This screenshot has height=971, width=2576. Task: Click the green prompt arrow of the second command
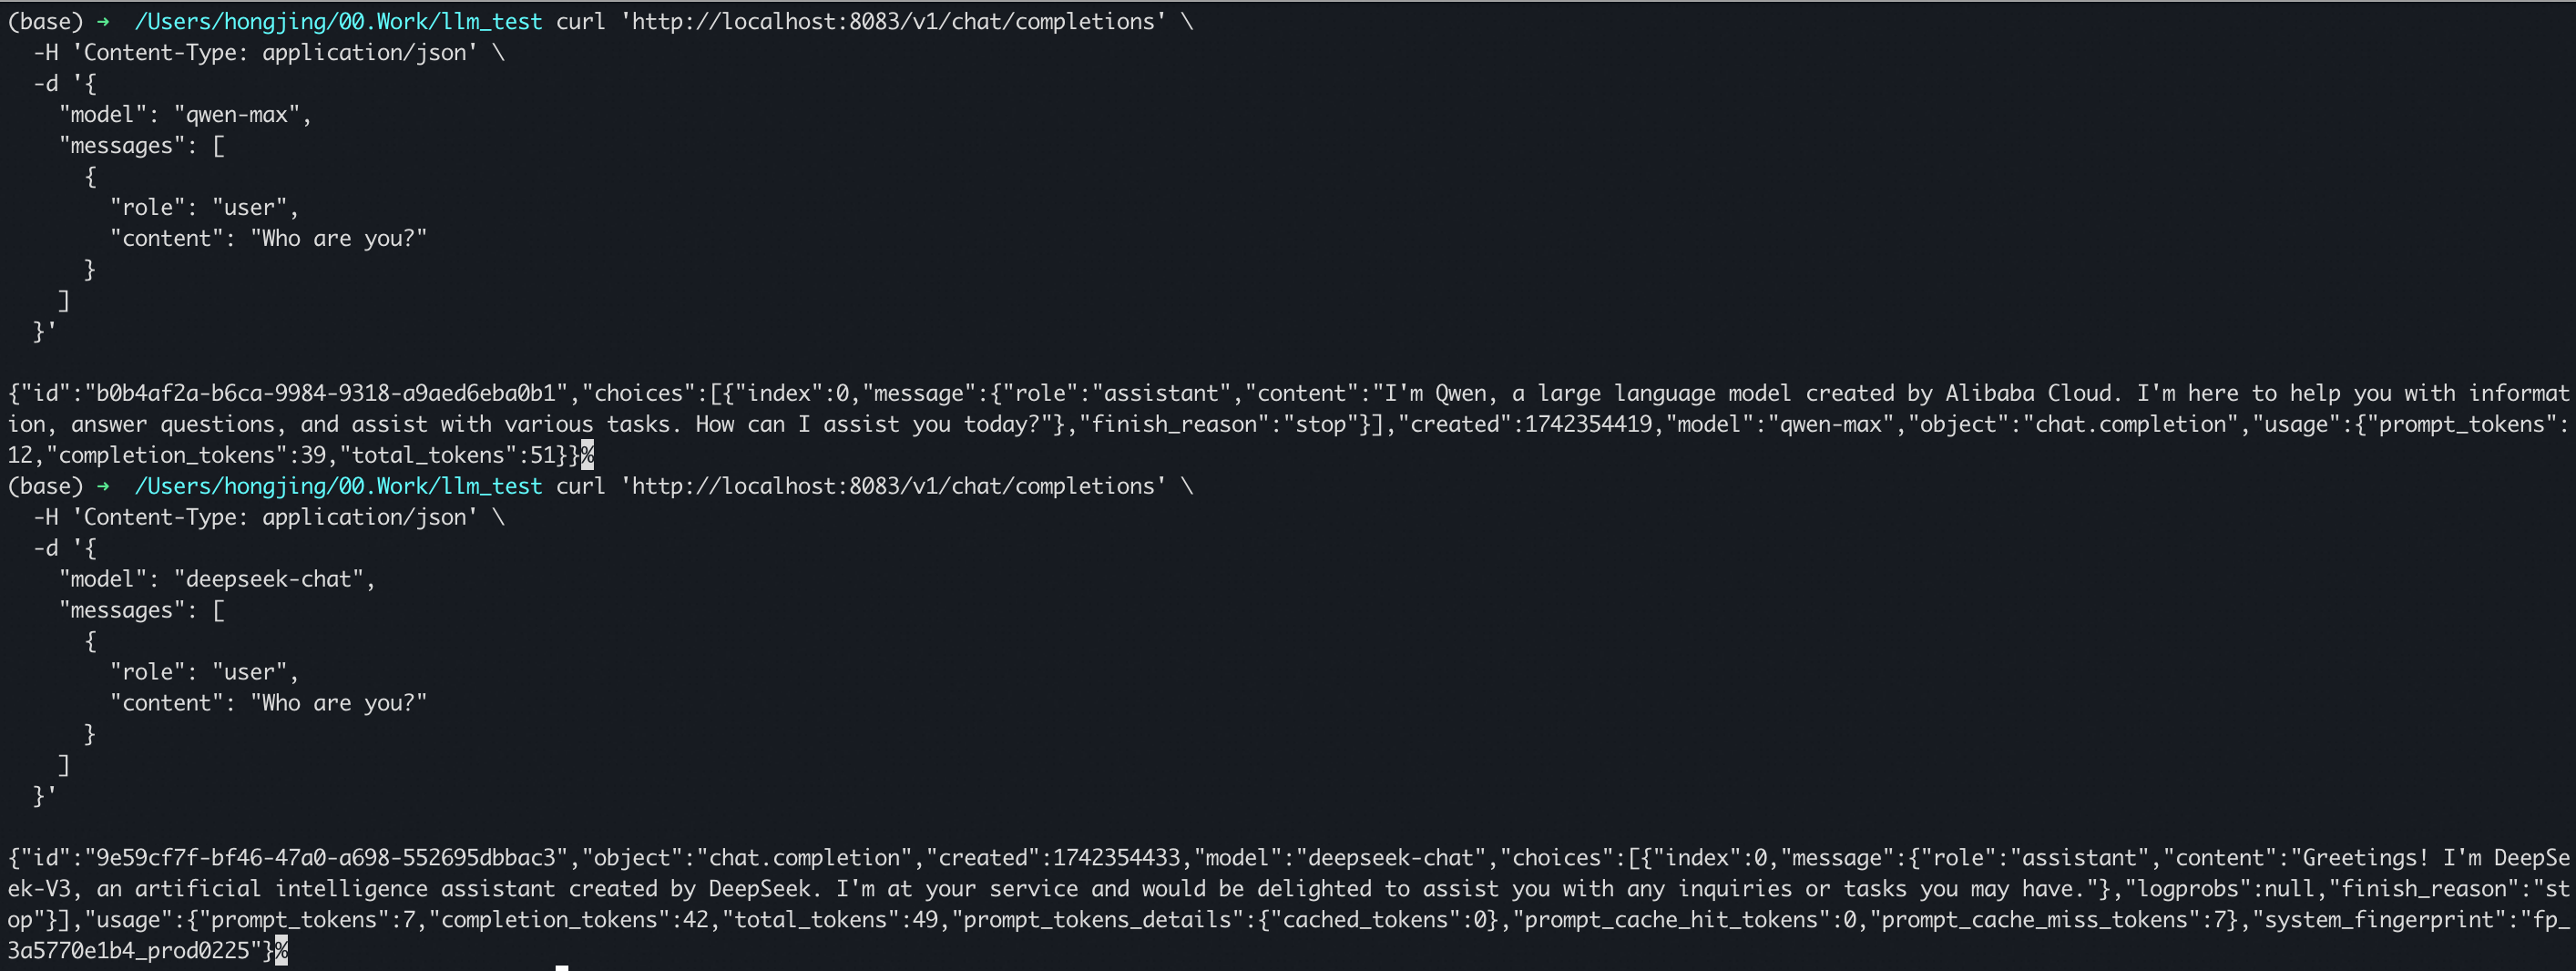point(103,486)
